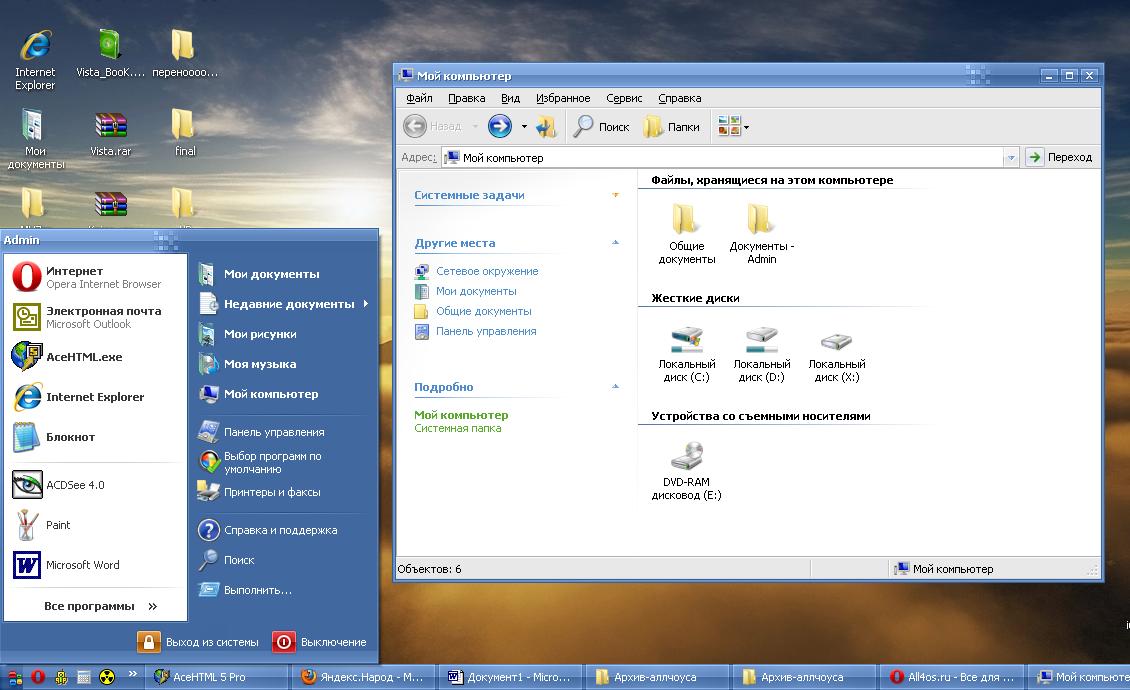Viewport: 1130px width, 690px height.
Task: Select Локальный диск (C:) drive
Action: pos(687,355)
